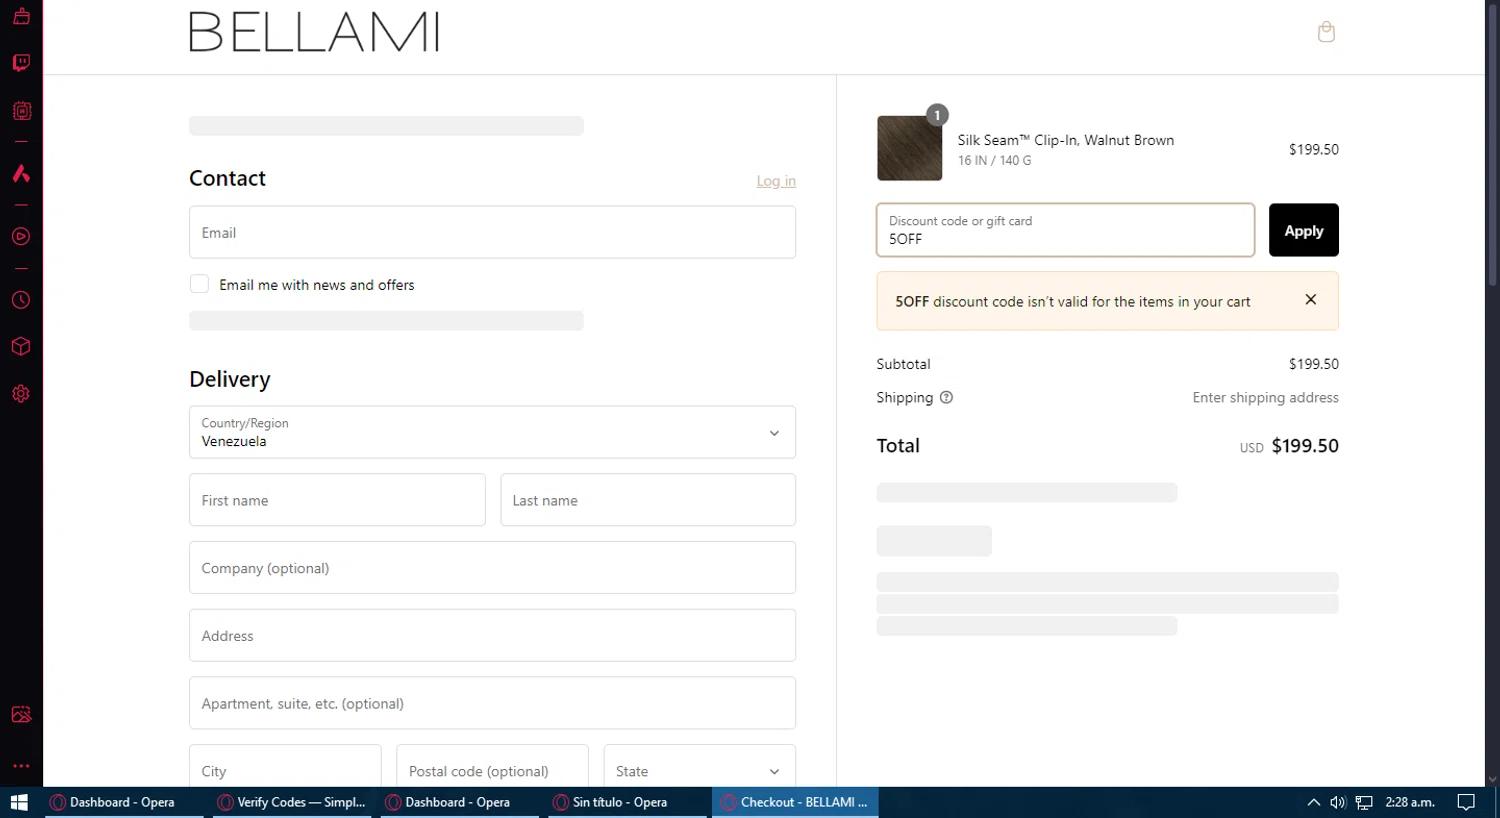The width and height of the screenshot is (1500, 818).
Task: Click the USD $199.50 total amount
Action: click(1289, 446)
